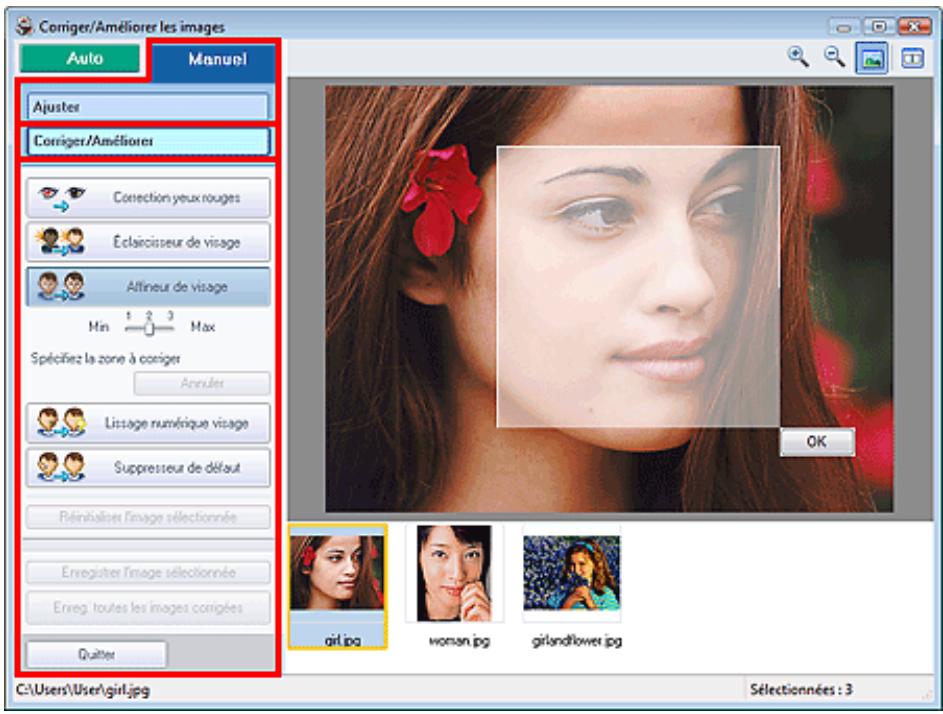943x714 pixels.
Task: Click the face brightener people icon
Action: pos(60,242)
